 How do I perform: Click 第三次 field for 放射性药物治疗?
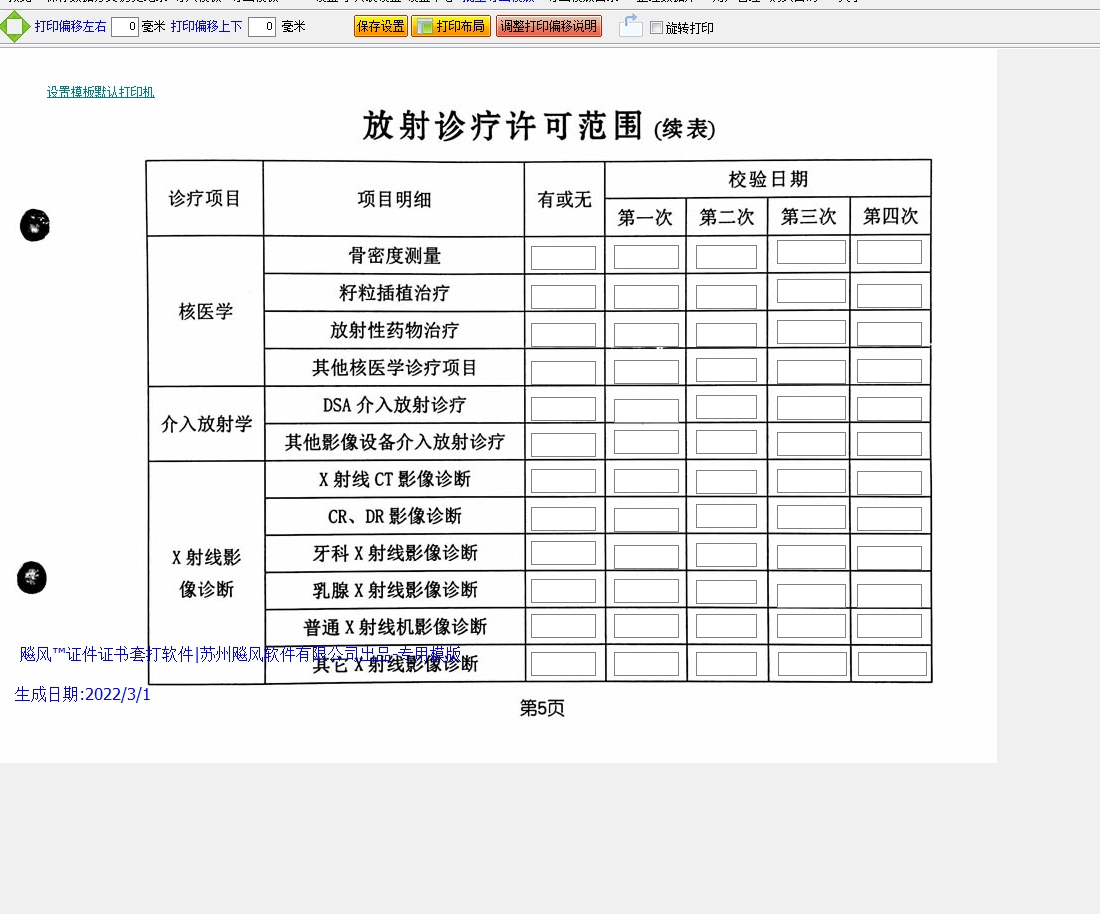click(811, 332)
